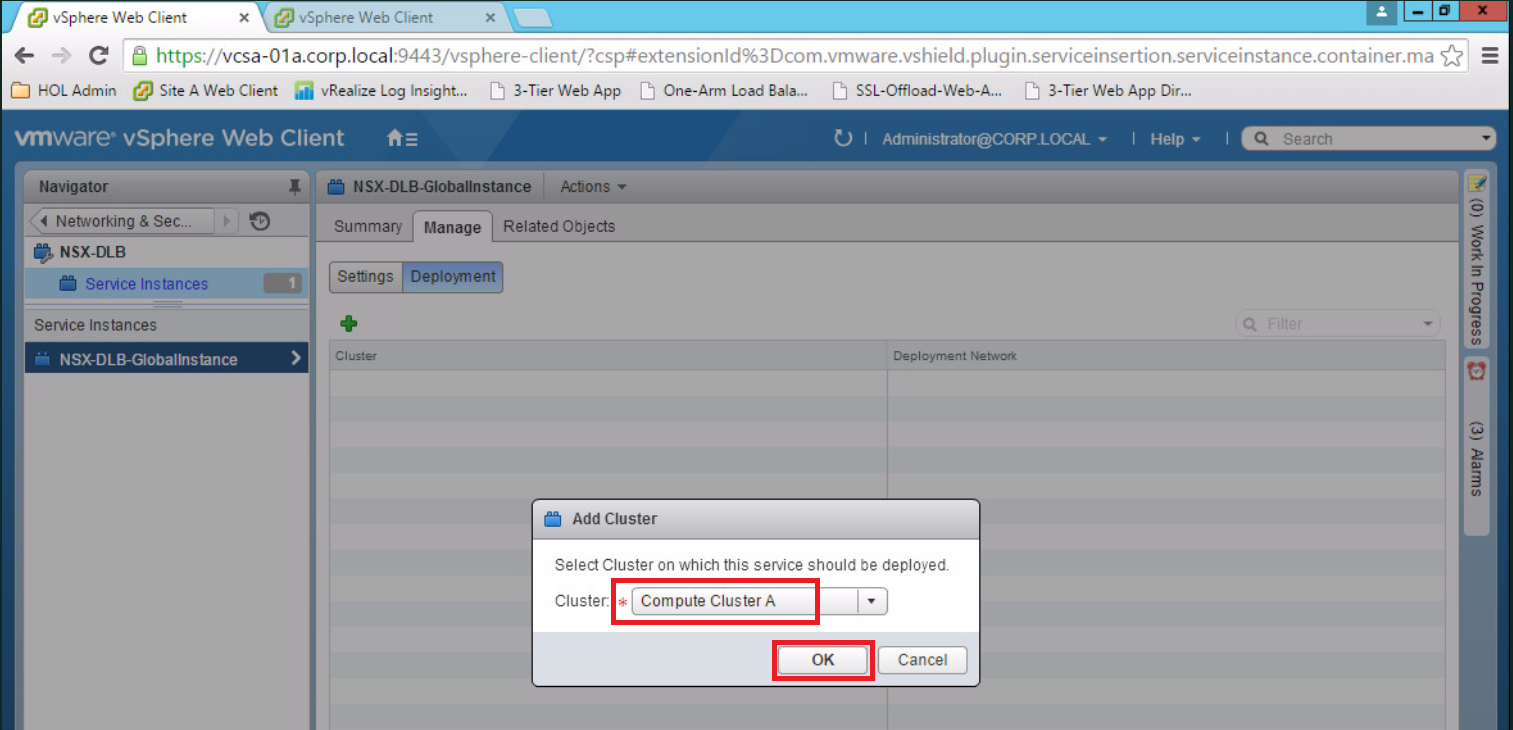Click the vmware vSphere Web Client logo
This screenshot has height=730, width=1513.
[179, 138]
